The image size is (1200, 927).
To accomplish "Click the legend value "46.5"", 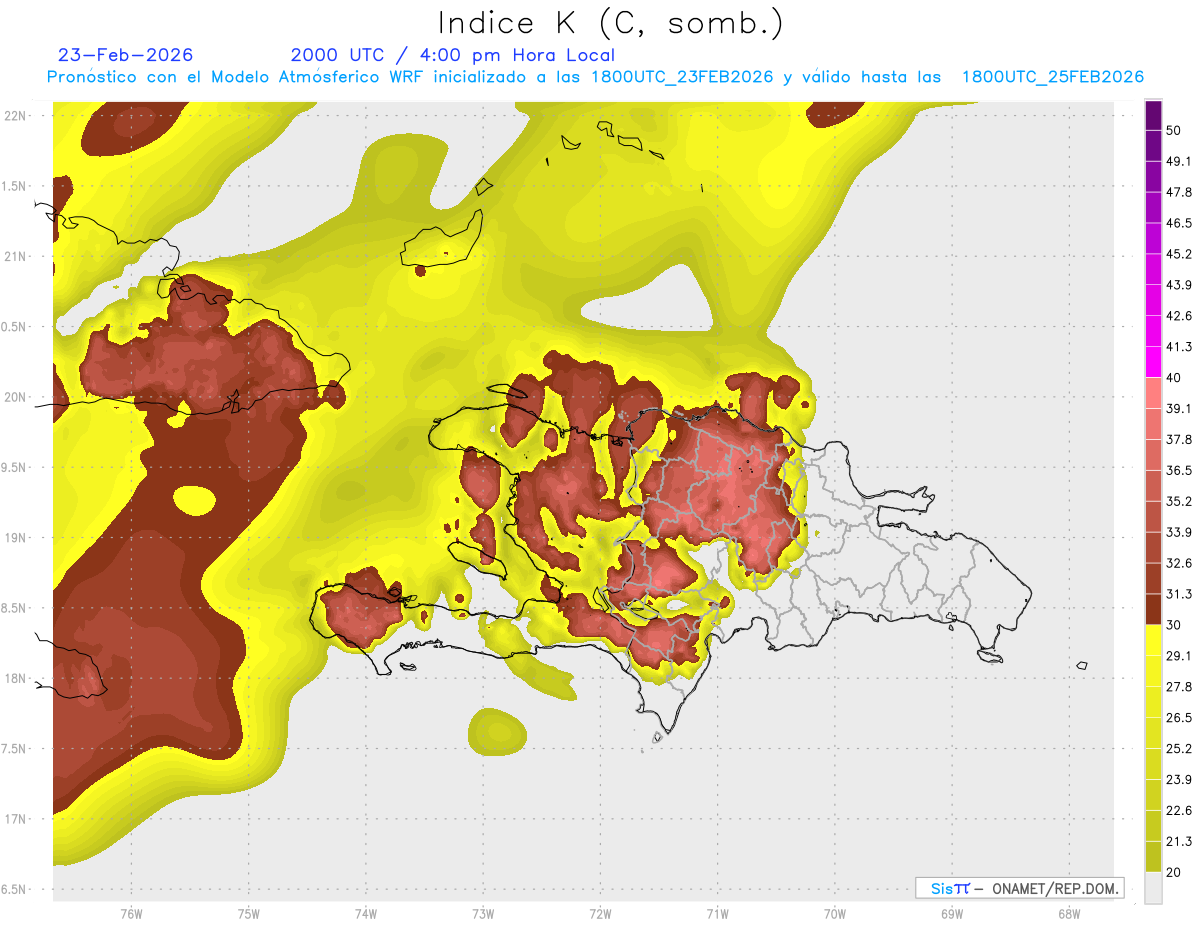I will 1180,224.
